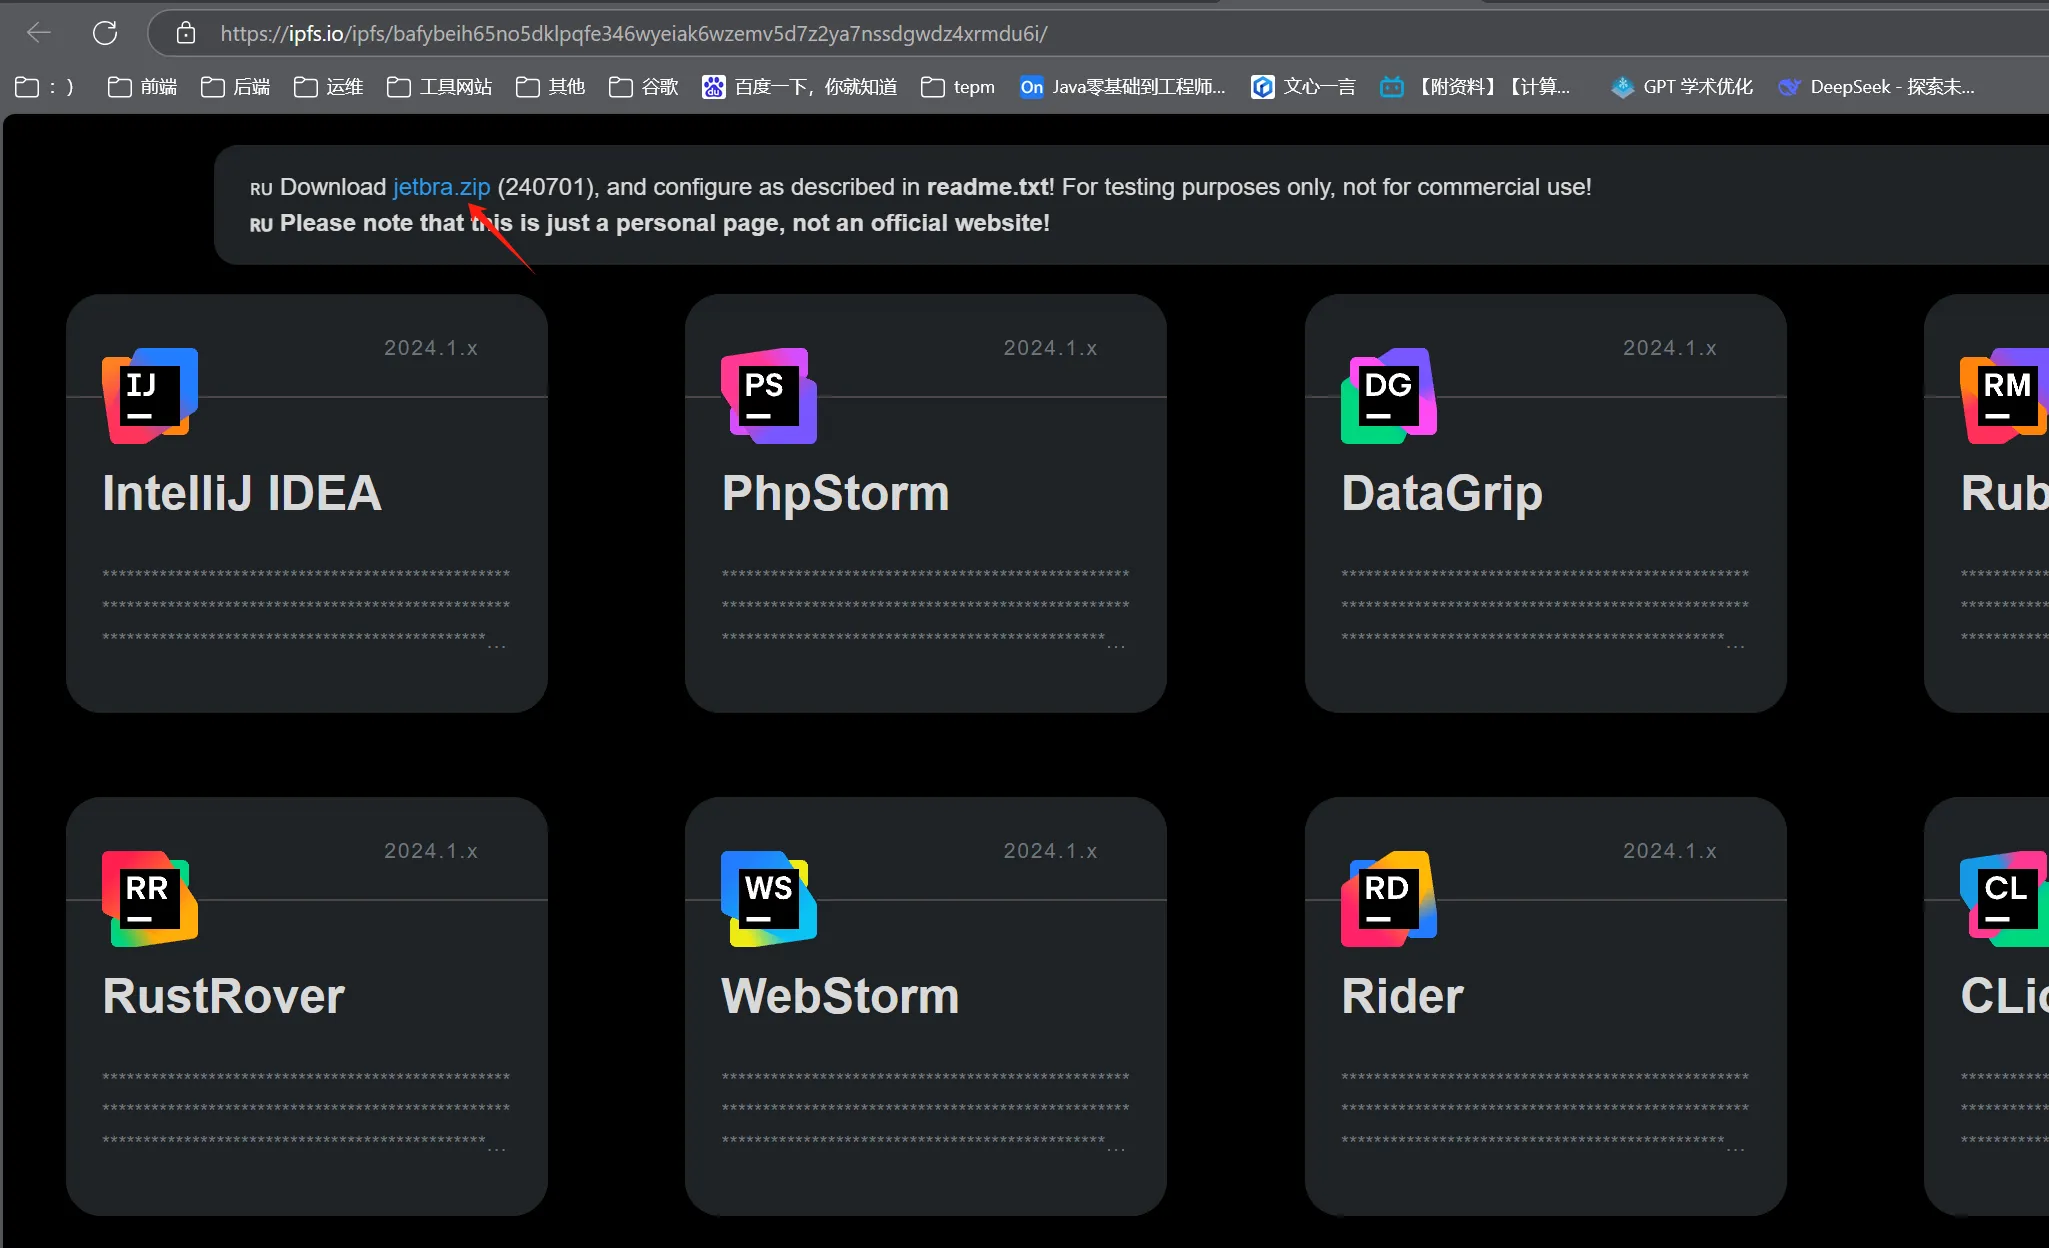Click the PhpStorm title
Image resolution: width=2049 pixels, height=1248 pixels.
coord(836,493)
